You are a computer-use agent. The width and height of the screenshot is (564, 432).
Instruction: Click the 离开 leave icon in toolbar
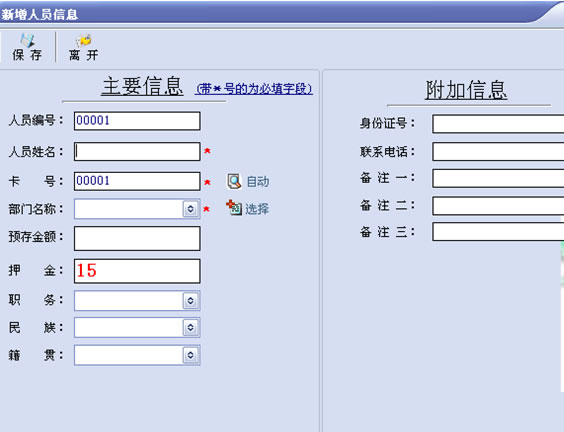(83, 40)
